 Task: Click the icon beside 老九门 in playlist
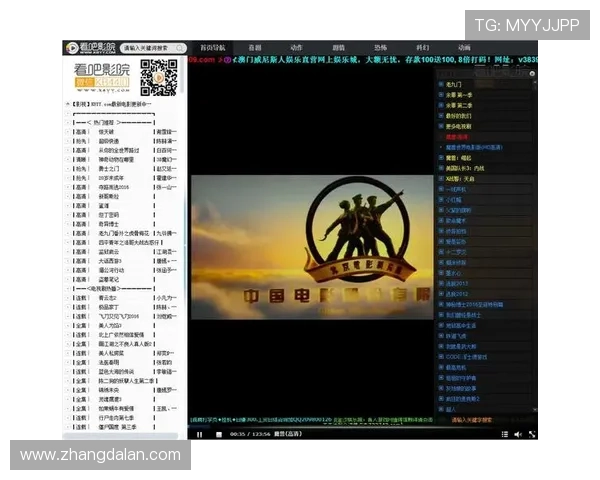tap(441, 85)
